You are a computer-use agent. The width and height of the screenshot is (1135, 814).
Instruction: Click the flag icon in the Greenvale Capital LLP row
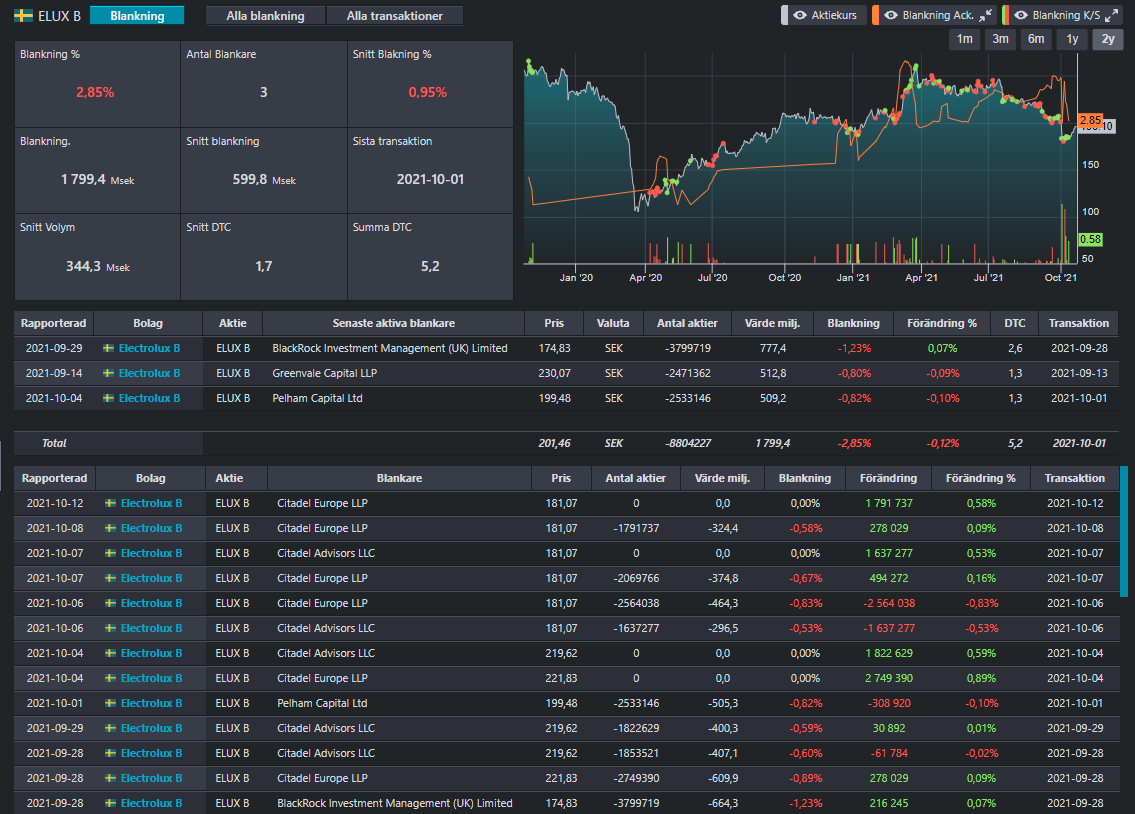coord(109,373)
